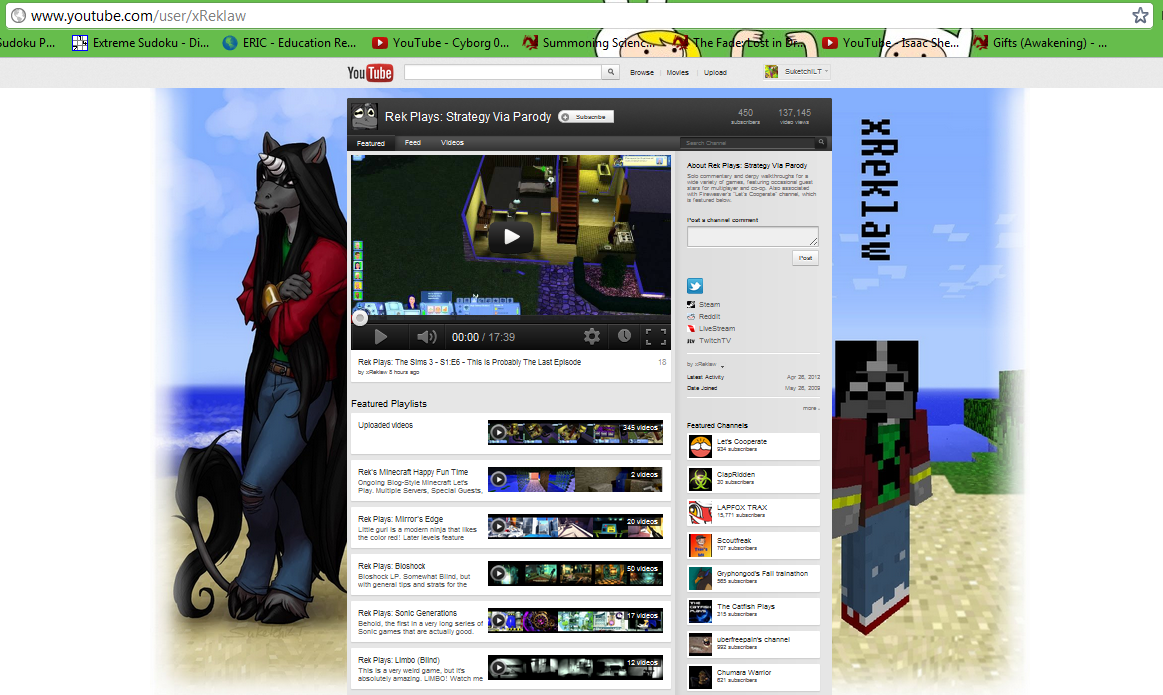Click the large play overlay on video
1163x695 pixels.
coord(511,237)
